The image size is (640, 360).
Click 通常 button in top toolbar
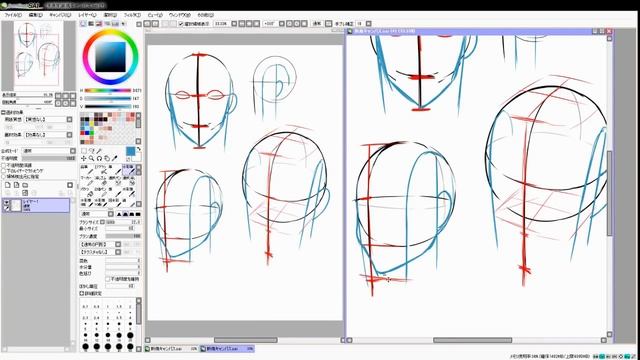317,24
